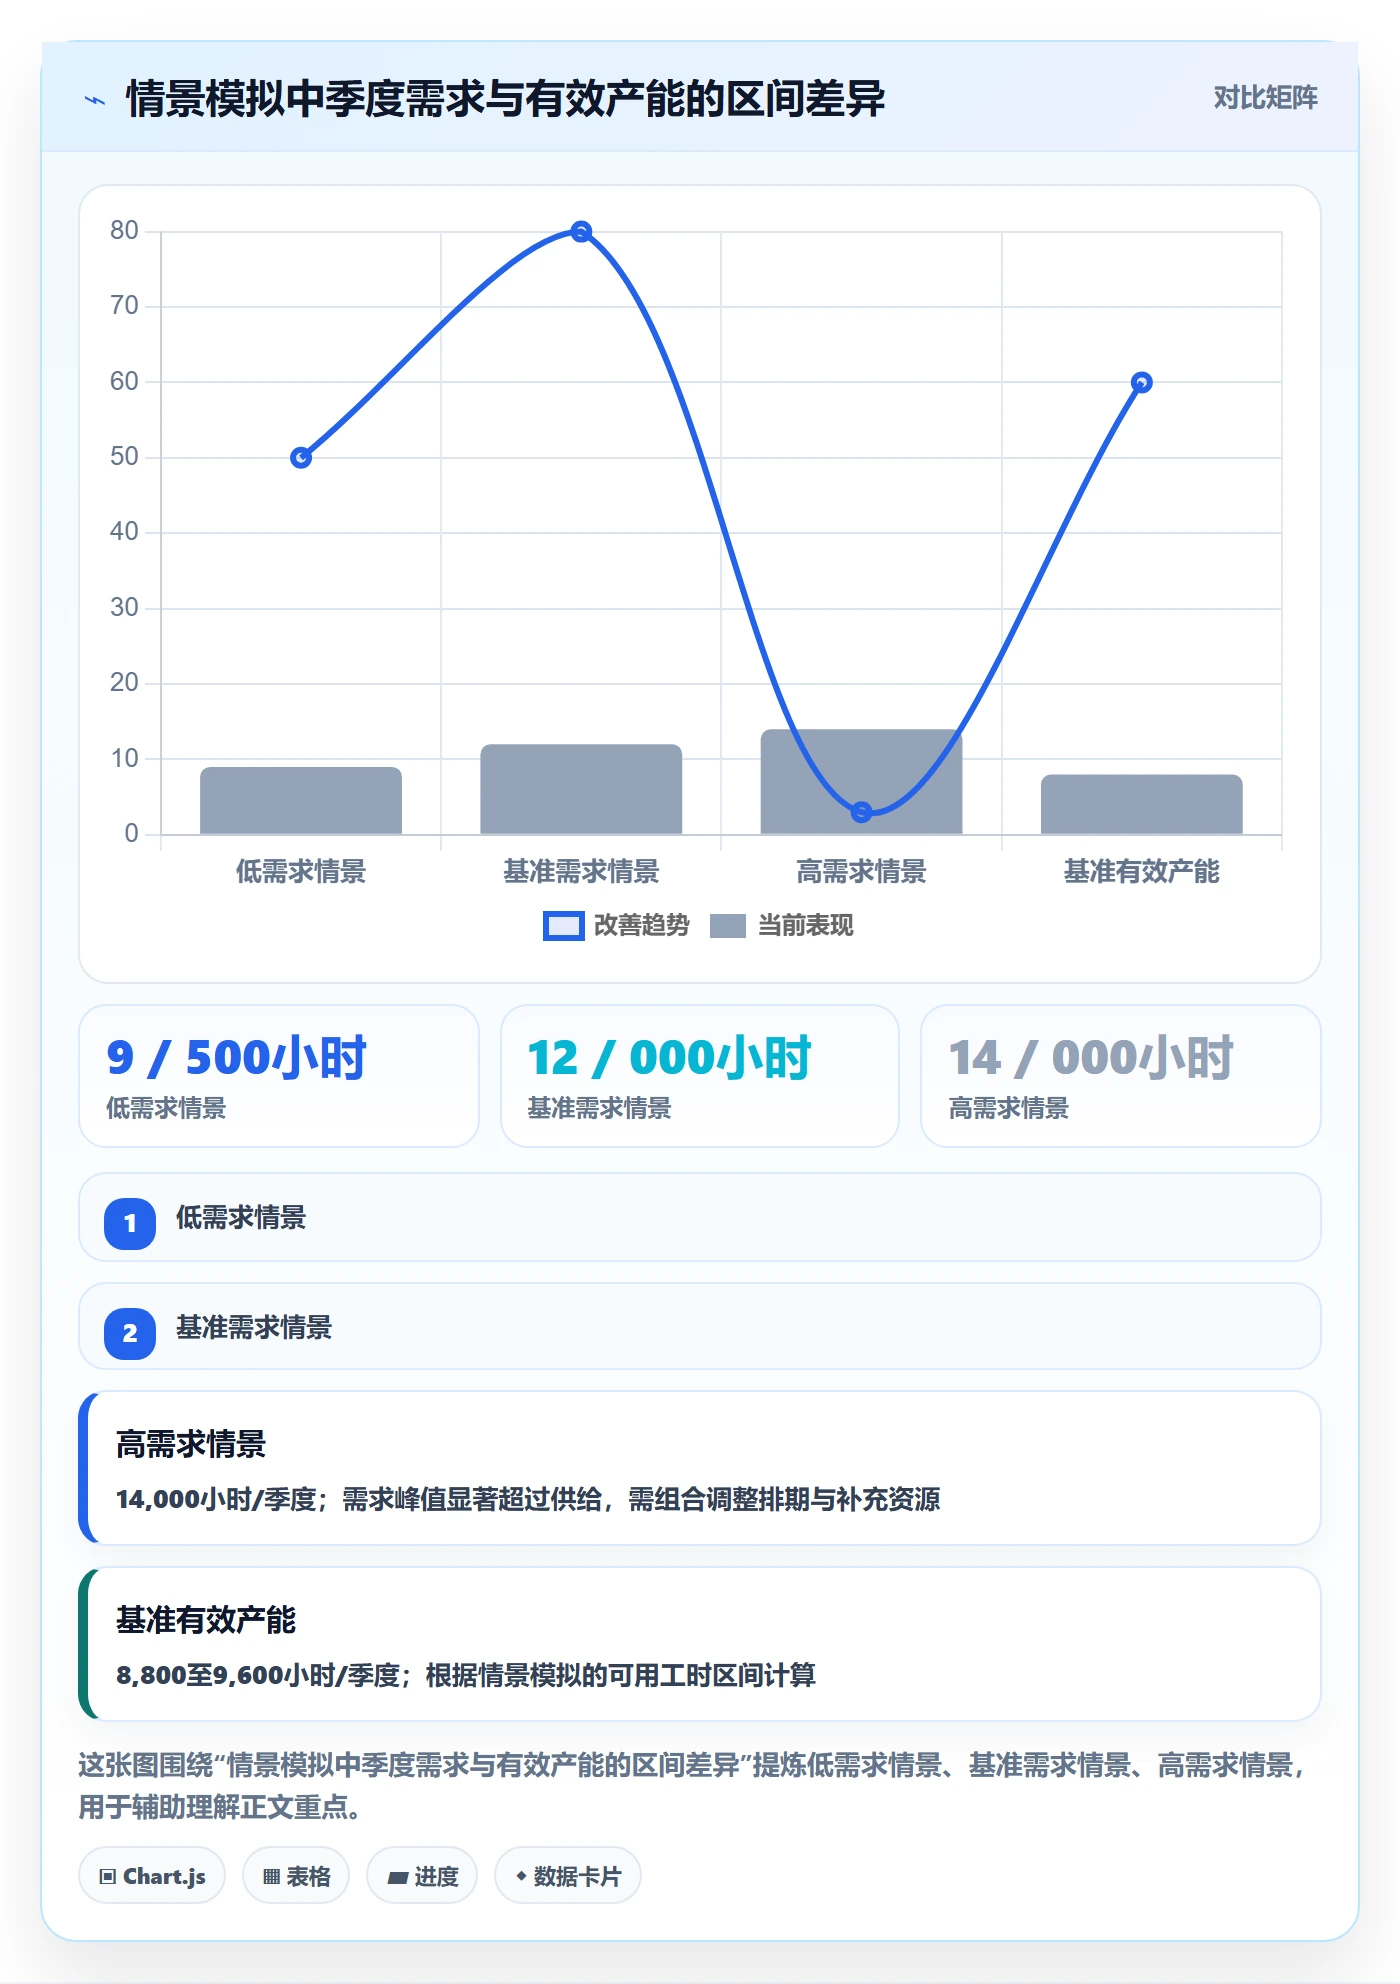
Task: Select the line point above 低需求情景
Action: click(301, 458)
